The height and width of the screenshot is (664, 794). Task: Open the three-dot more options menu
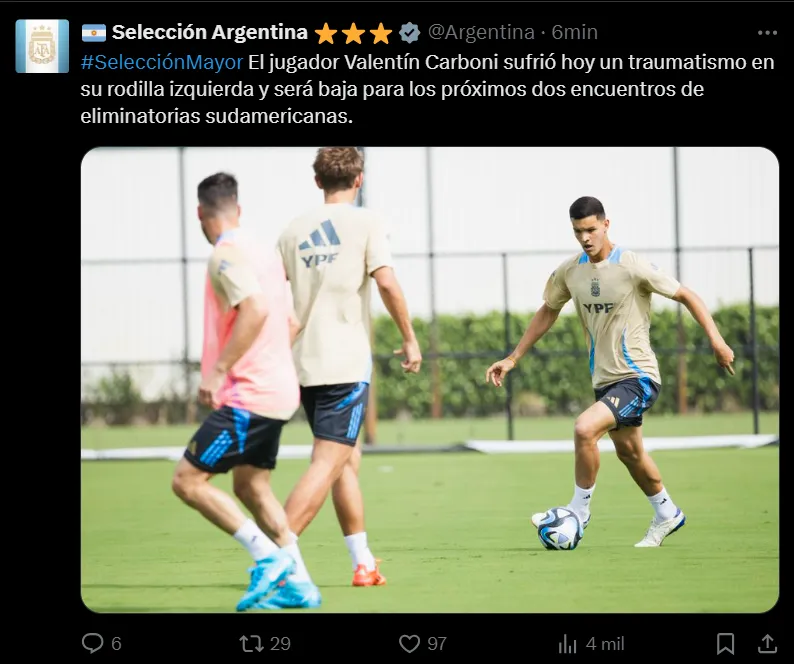tap(767, 33)
